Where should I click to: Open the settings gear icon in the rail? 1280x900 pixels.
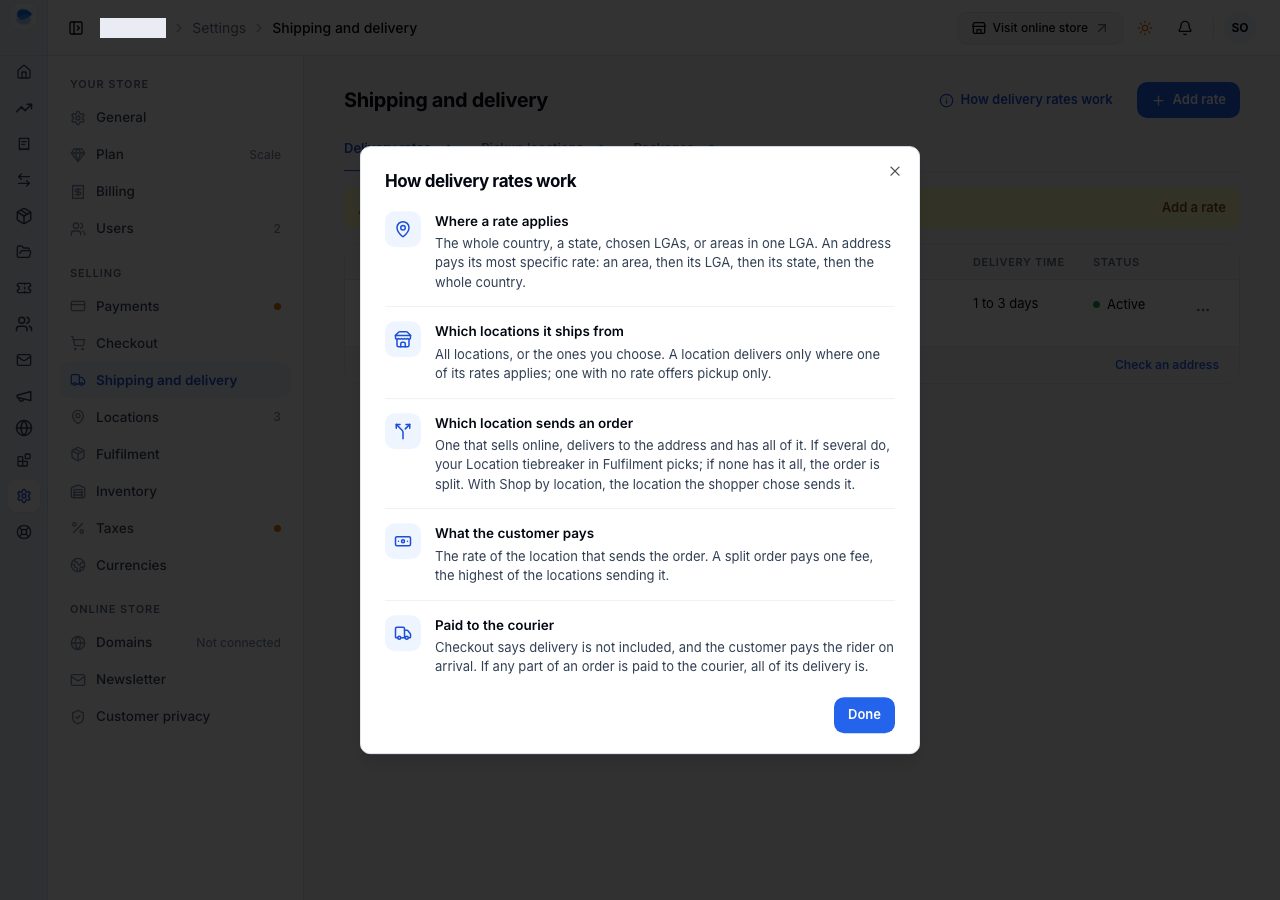click(24, 496)
